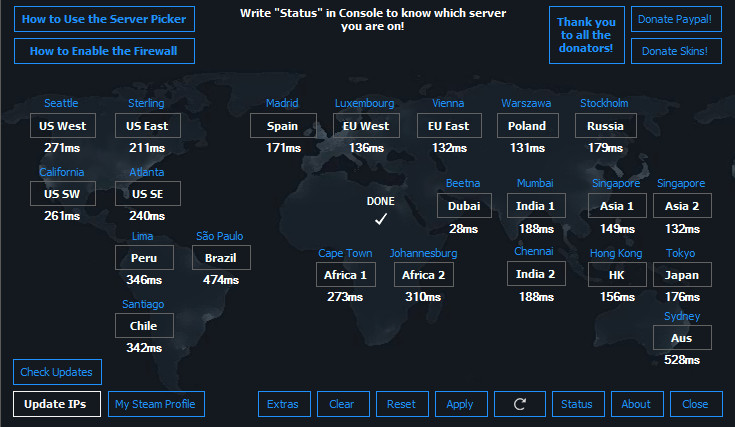Screen dimensions: 735x427
Task: Click the Seattle location label
Action: pos(61,103)
